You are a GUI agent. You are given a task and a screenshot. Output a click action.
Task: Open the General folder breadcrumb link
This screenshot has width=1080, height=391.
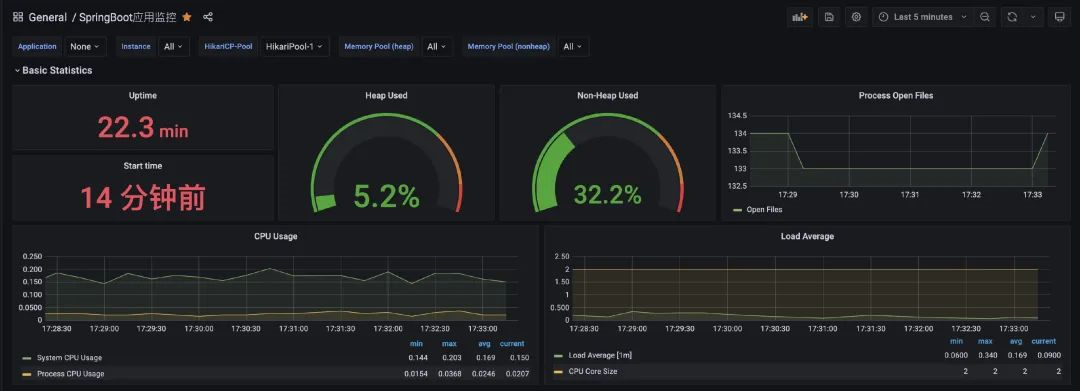(48, 17)
